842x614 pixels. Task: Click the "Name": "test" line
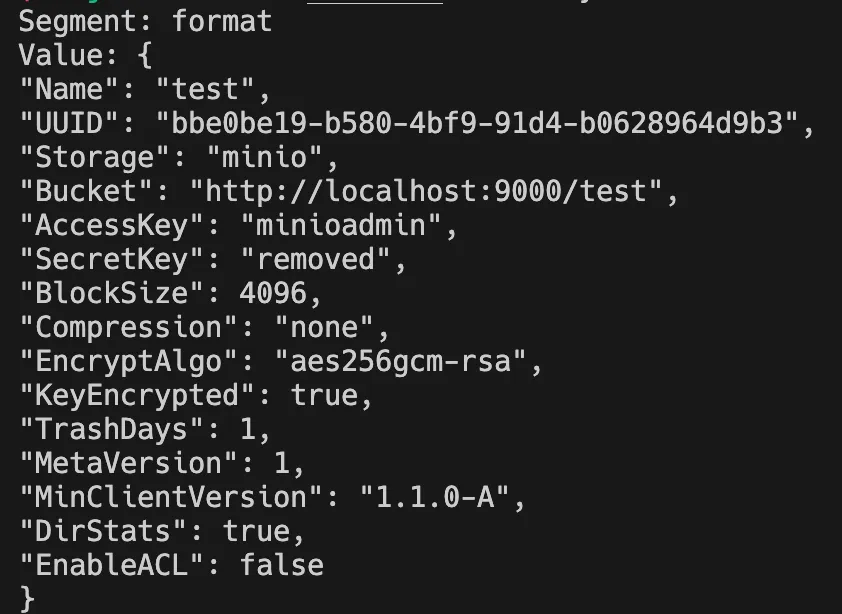click(x=145, y=89)
